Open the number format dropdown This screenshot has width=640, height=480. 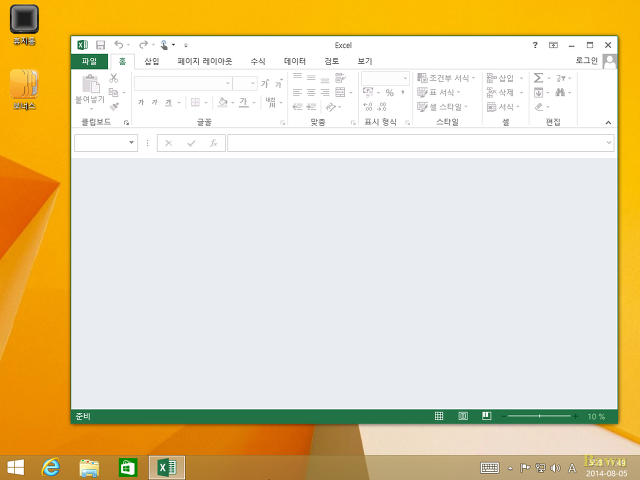click(x=405, y=78)
